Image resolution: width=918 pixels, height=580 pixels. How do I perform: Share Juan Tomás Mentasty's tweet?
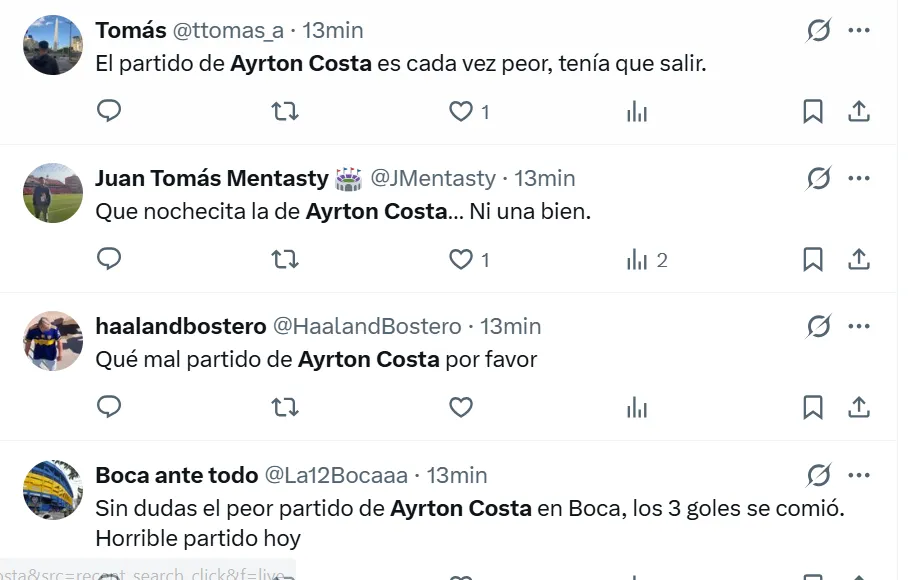click(859, 260)
